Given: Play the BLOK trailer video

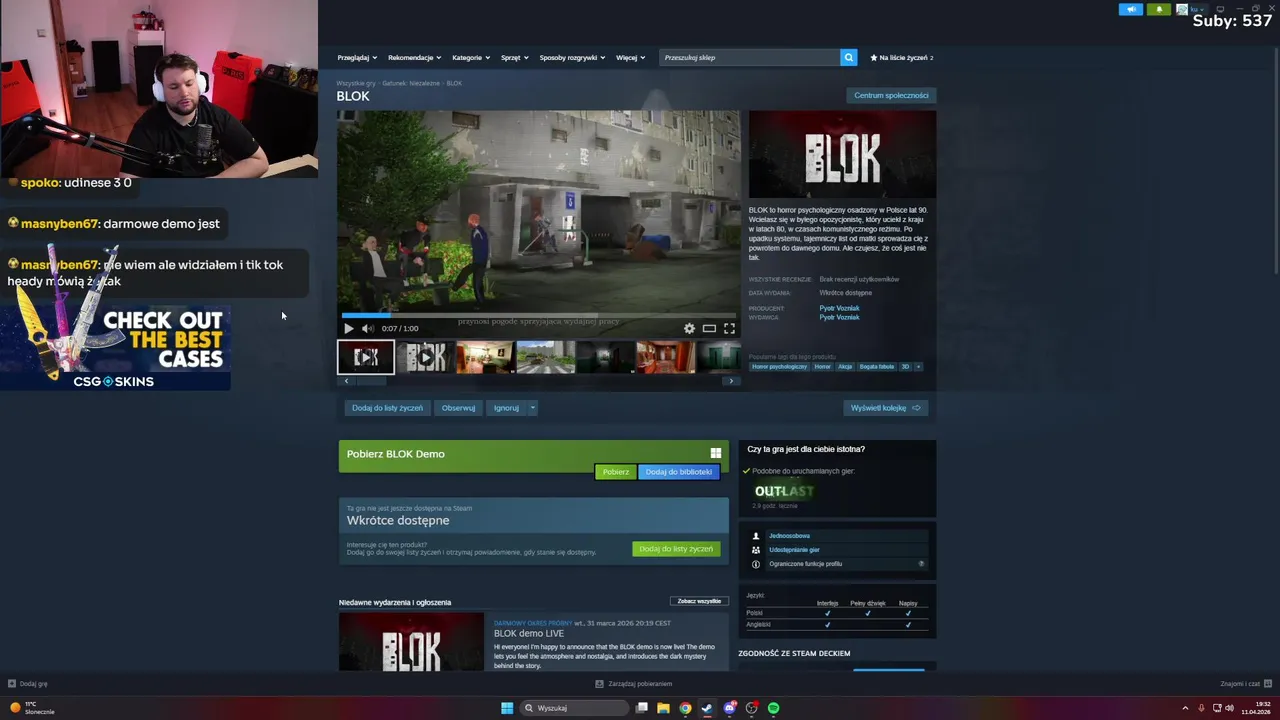Looking at the screenshot, I should click(348, 328).
